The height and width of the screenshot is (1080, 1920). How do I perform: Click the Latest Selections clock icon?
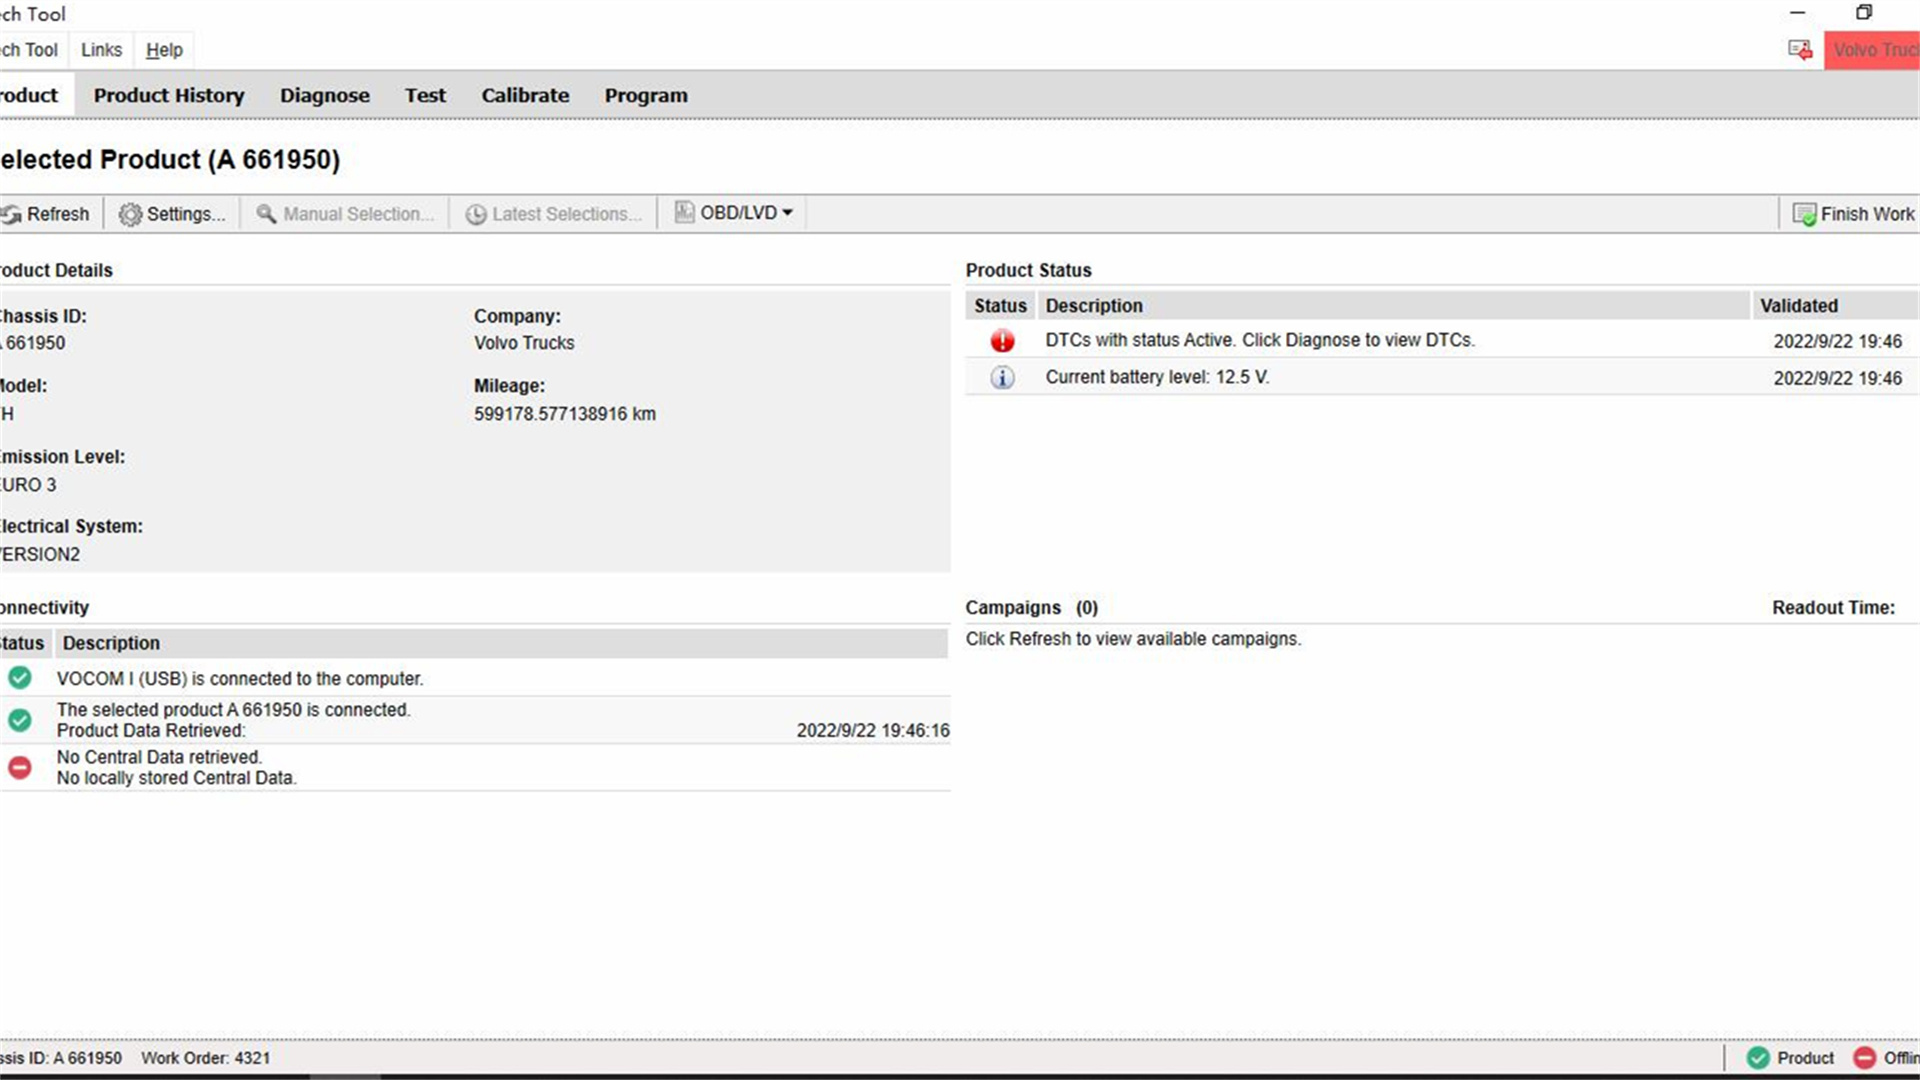(x=476, y=214)
